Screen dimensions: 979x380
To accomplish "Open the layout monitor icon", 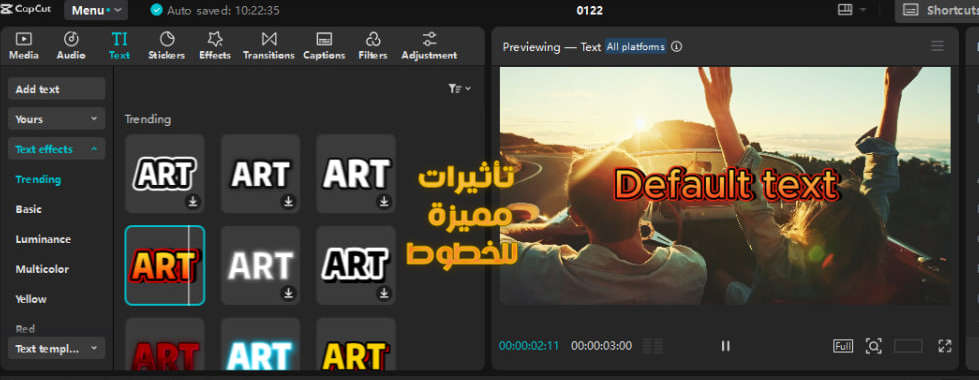I will point(845,10).
